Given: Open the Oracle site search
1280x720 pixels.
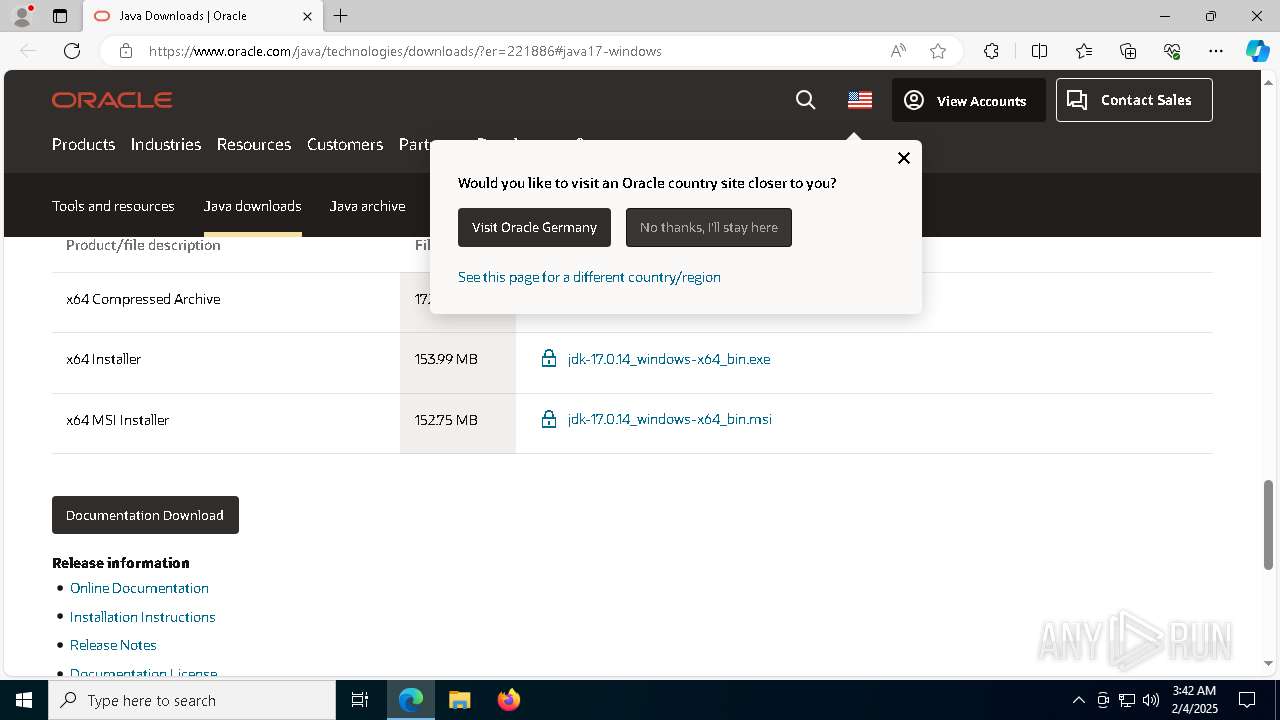Looking at the screenshot, I should pyautogui.click(x=805, y=100).
